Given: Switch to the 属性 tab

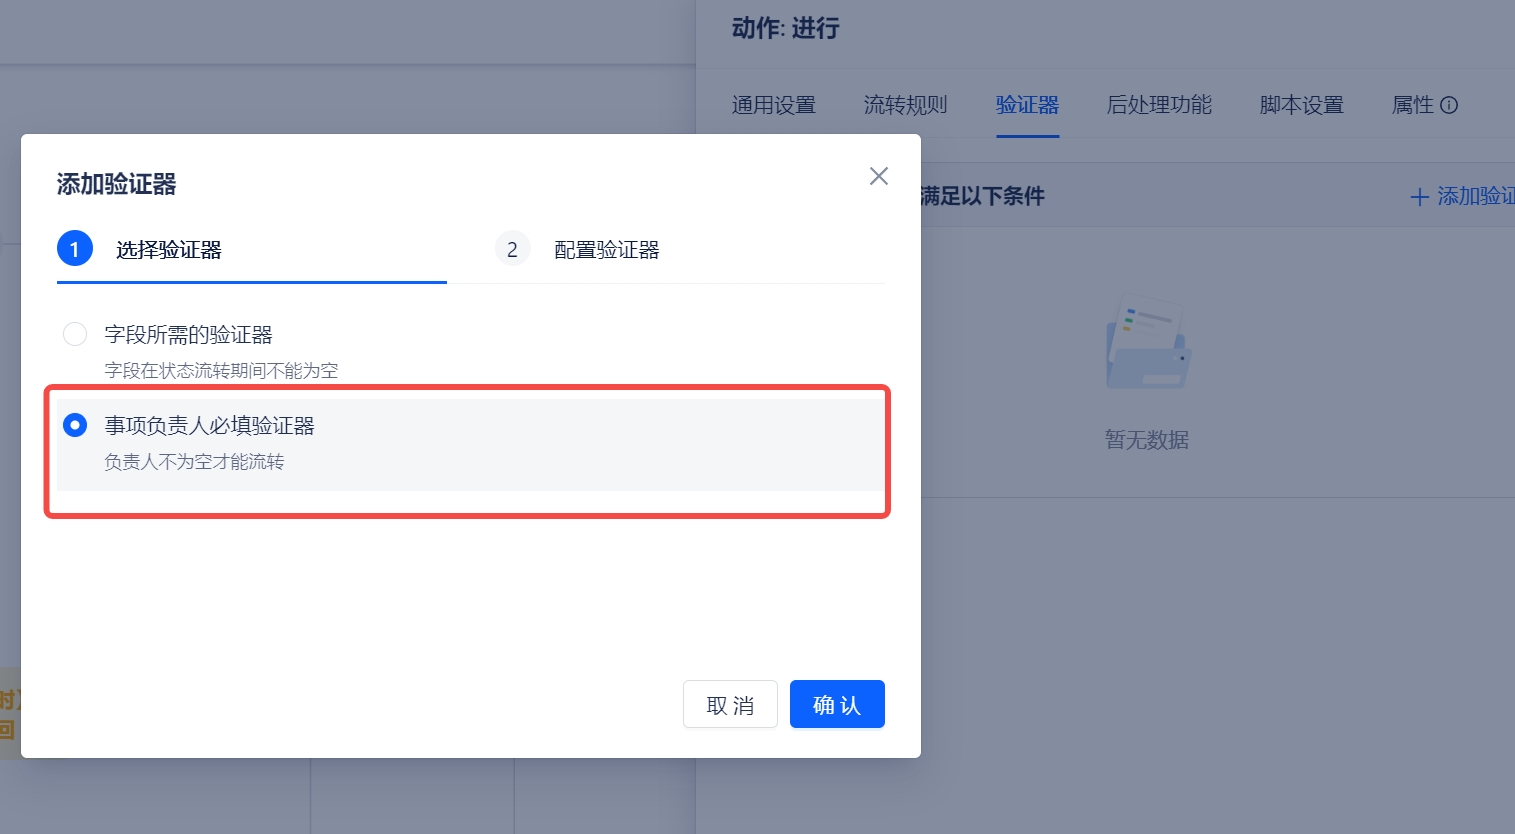Looking at the screenshot, I should click(x=1412, y=105).
